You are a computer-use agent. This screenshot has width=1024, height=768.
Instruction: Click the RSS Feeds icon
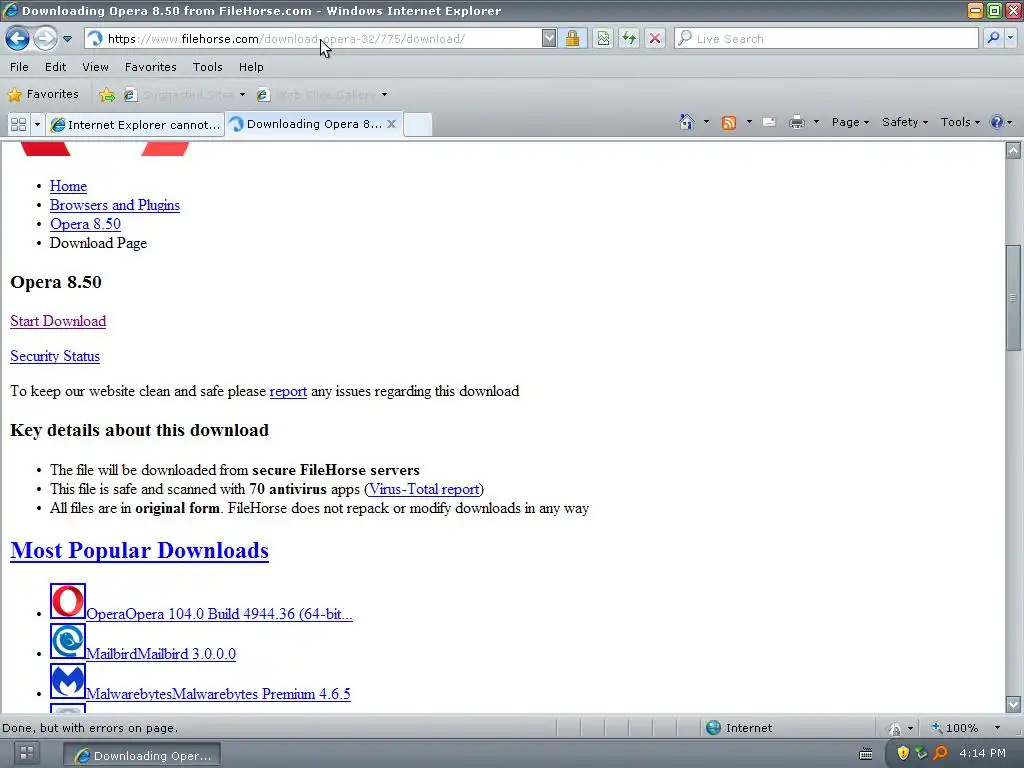click(729, 122)
